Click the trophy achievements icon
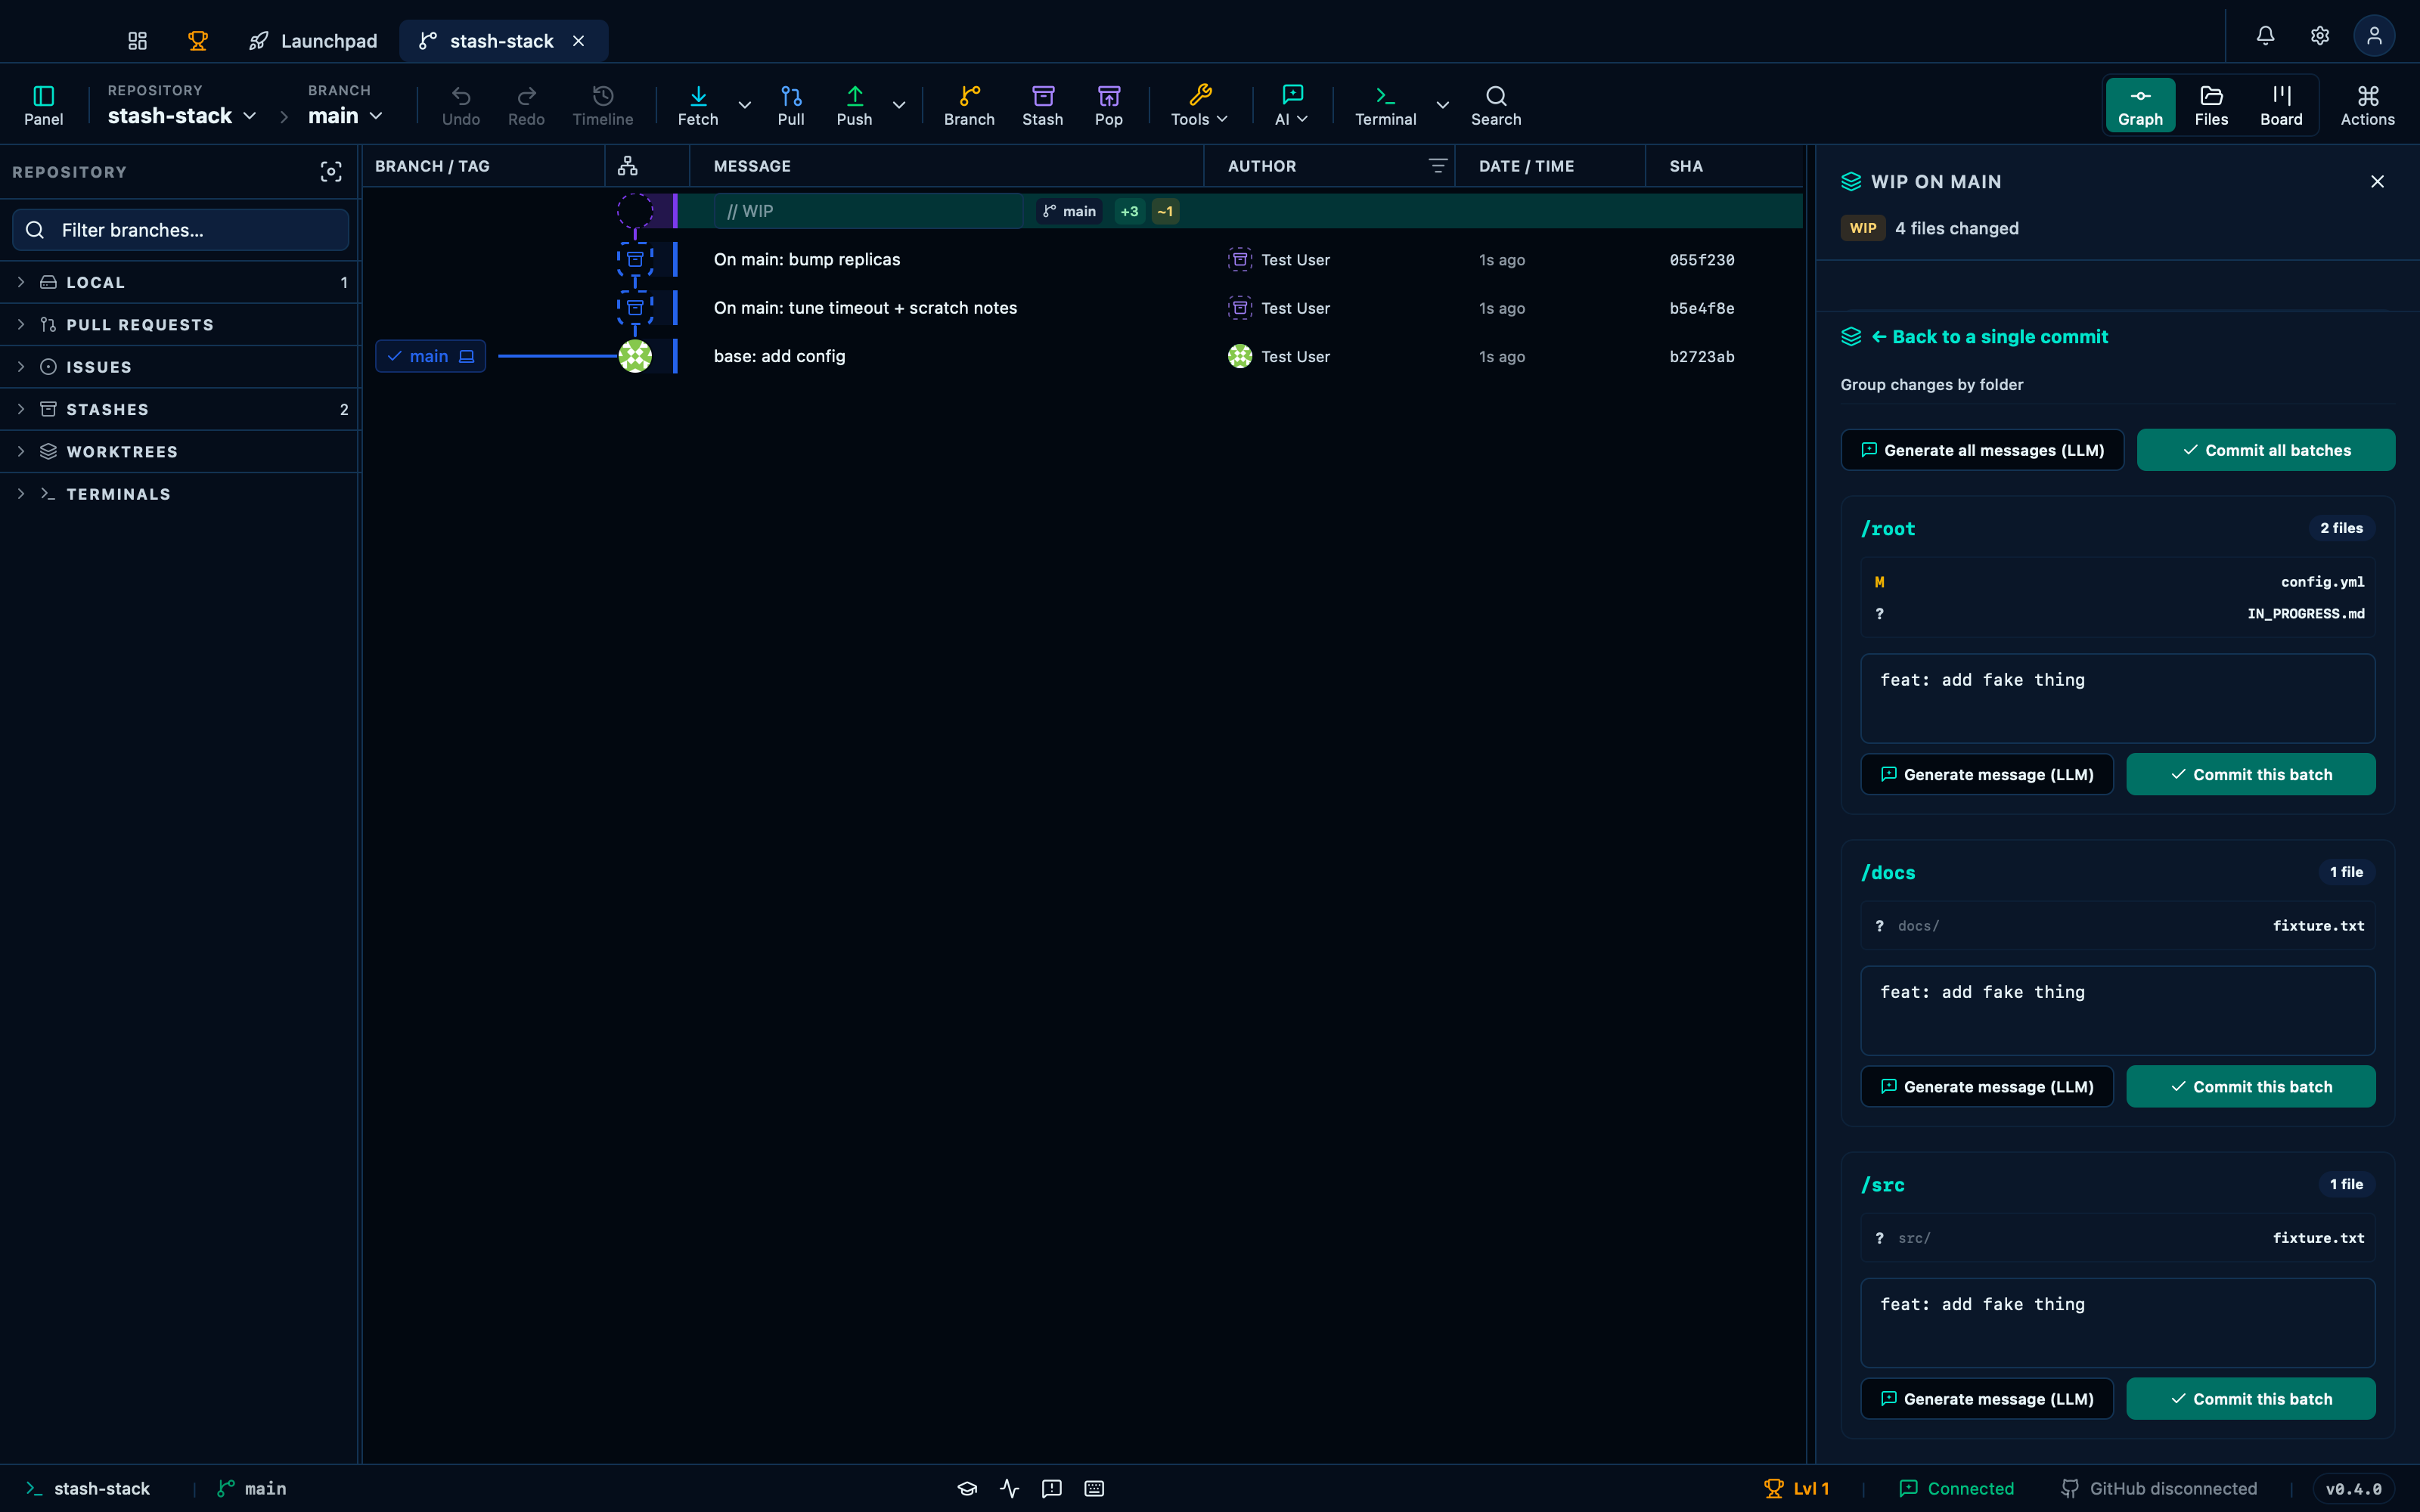This screenshot has height=1512, width=2420. (x=198, y=41)
